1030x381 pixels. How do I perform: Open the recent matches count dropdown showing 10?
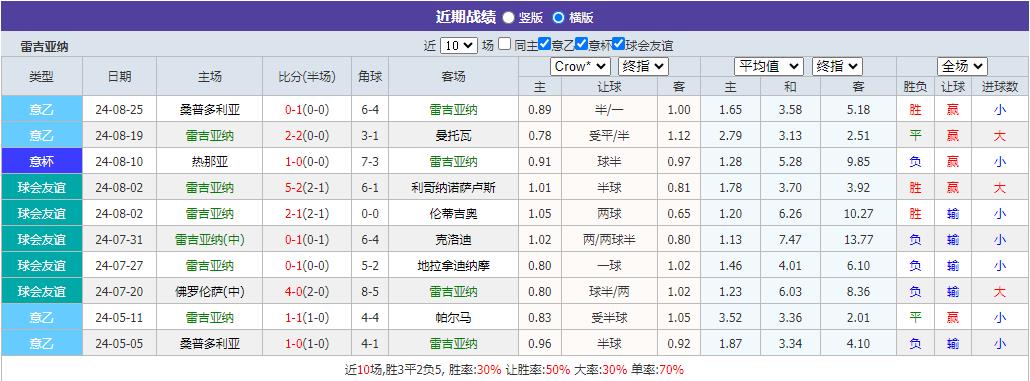tap(459, 45)
